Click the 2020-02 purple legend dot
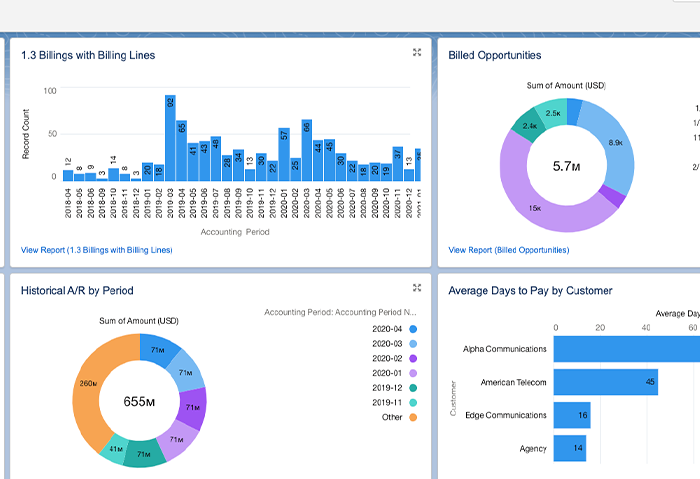The image size is (700, 479). [413, 358]
